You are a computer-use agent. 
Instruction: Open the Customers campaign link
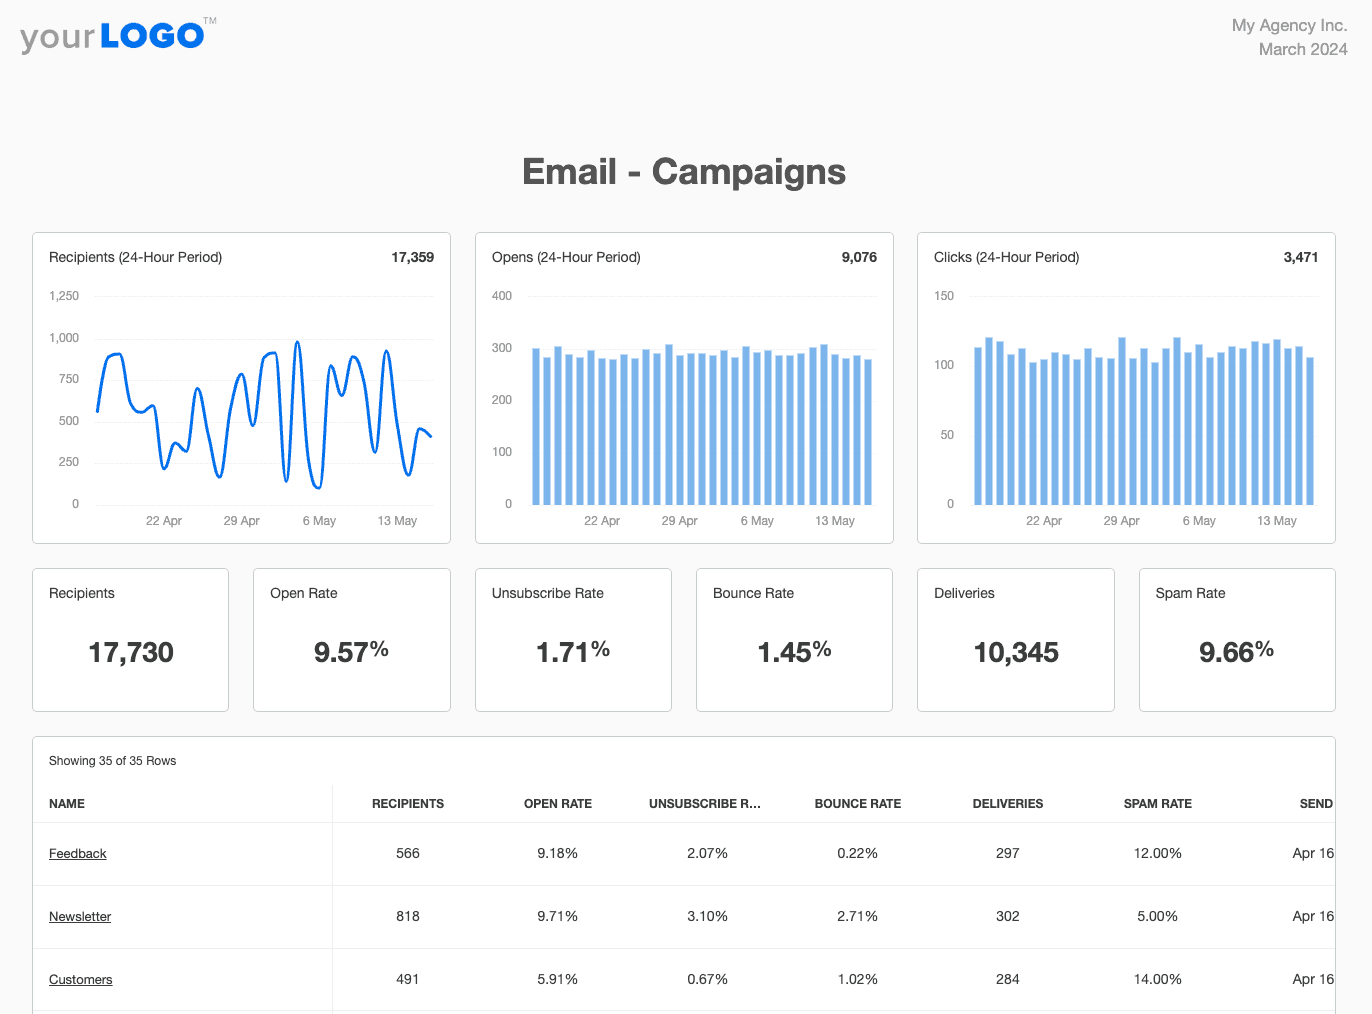80,979
